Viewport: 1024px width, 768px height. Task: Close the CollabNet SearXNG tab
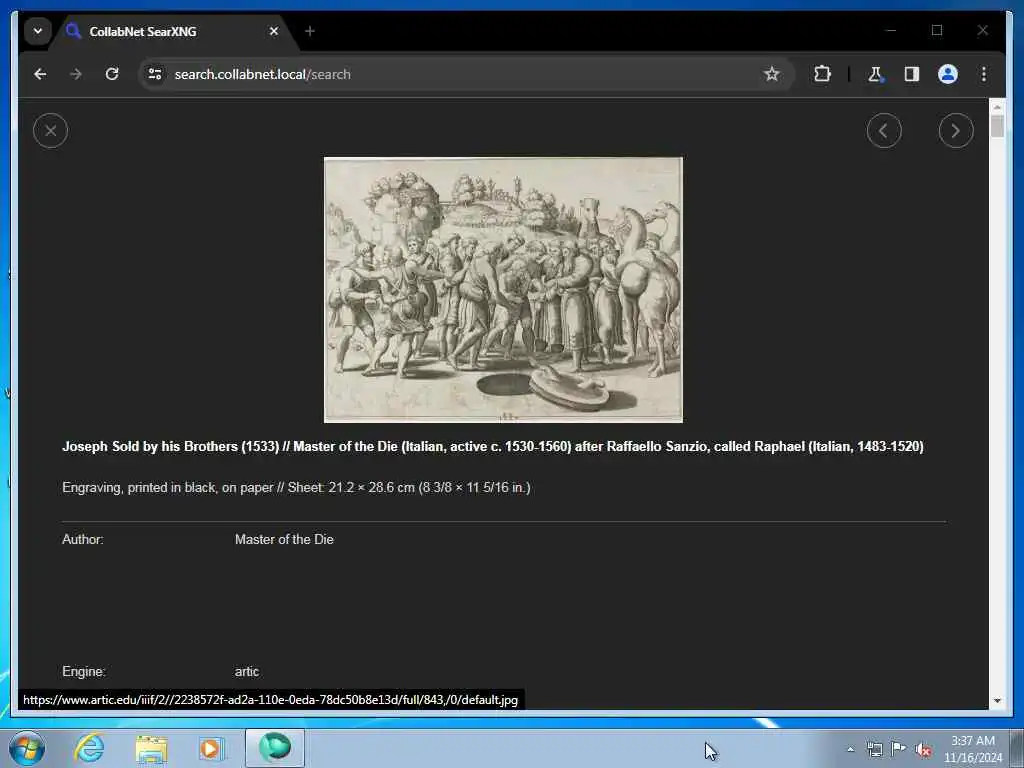pos(274,31)
